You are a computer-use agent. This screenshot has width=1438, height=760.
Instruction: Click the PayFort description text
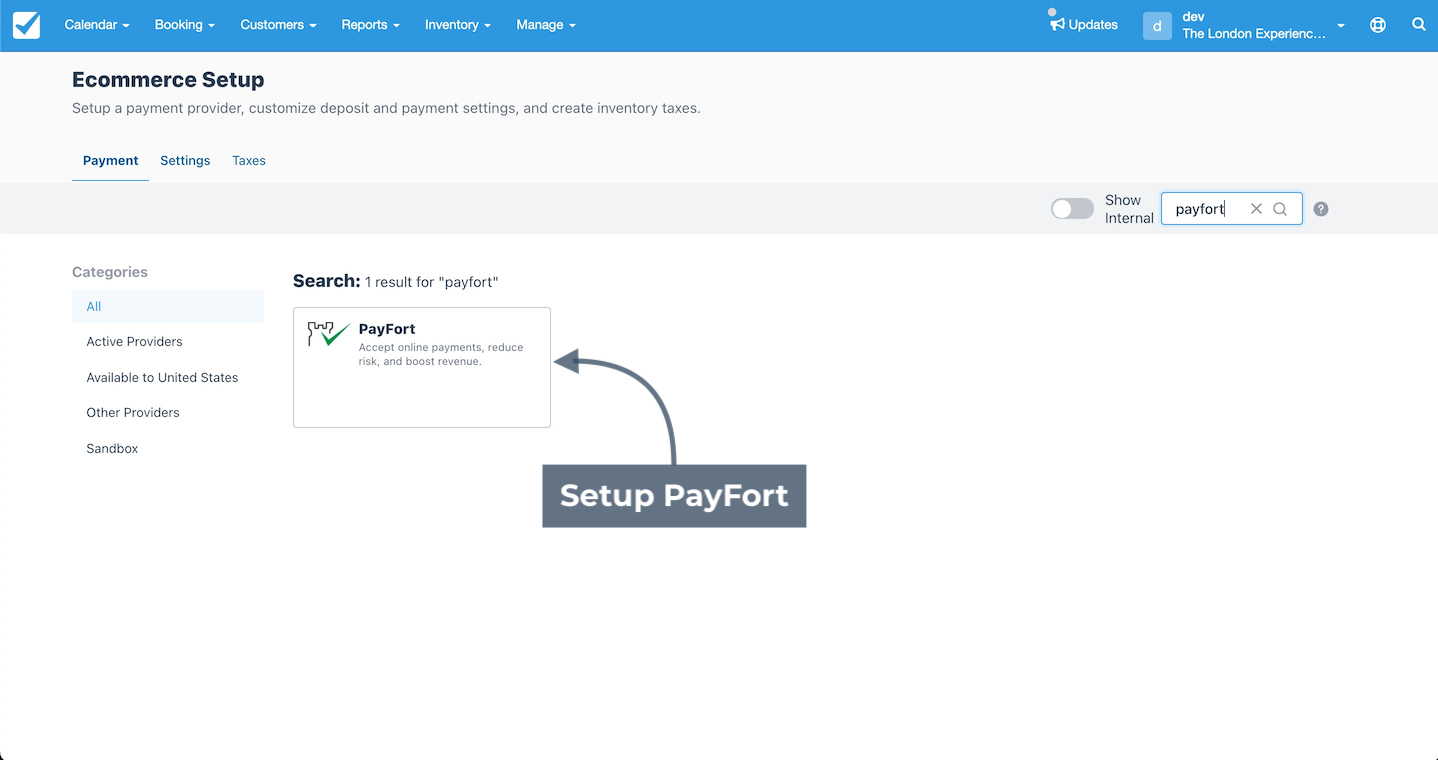pos(441,355)
